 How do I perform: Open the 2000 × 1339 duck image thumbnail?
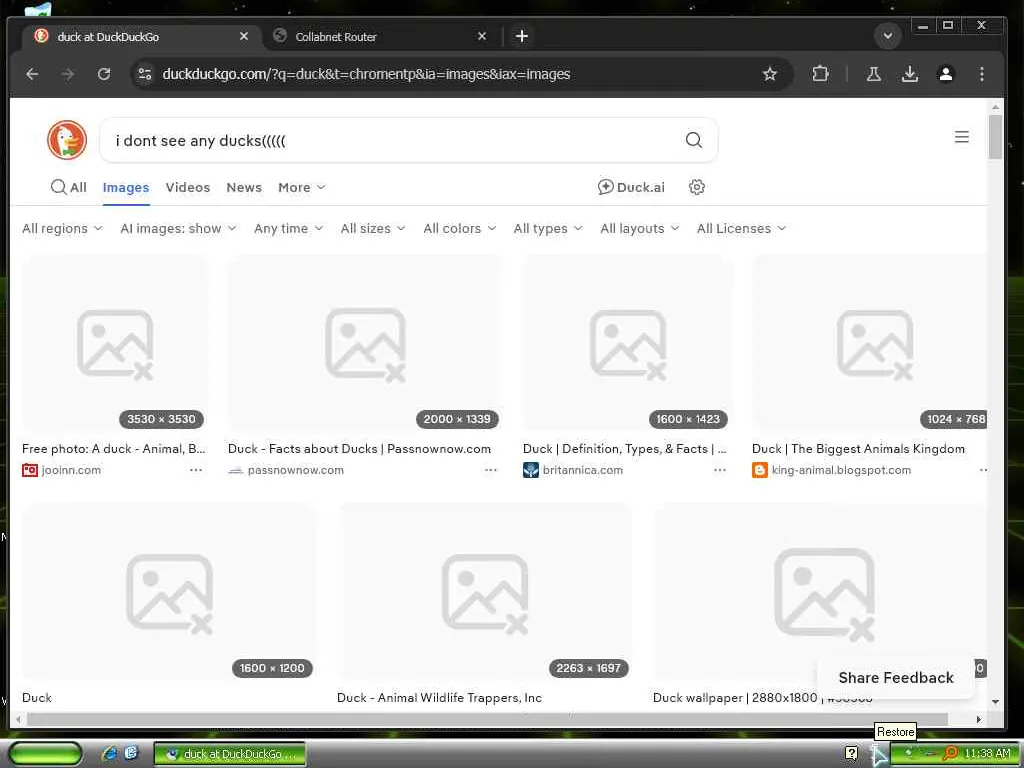tap(365, 344)
